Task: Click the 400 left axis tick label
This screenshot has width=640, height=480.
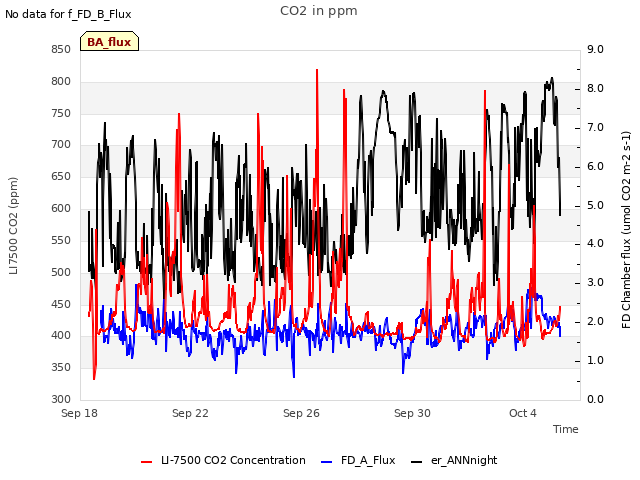Action: point(61,336)
